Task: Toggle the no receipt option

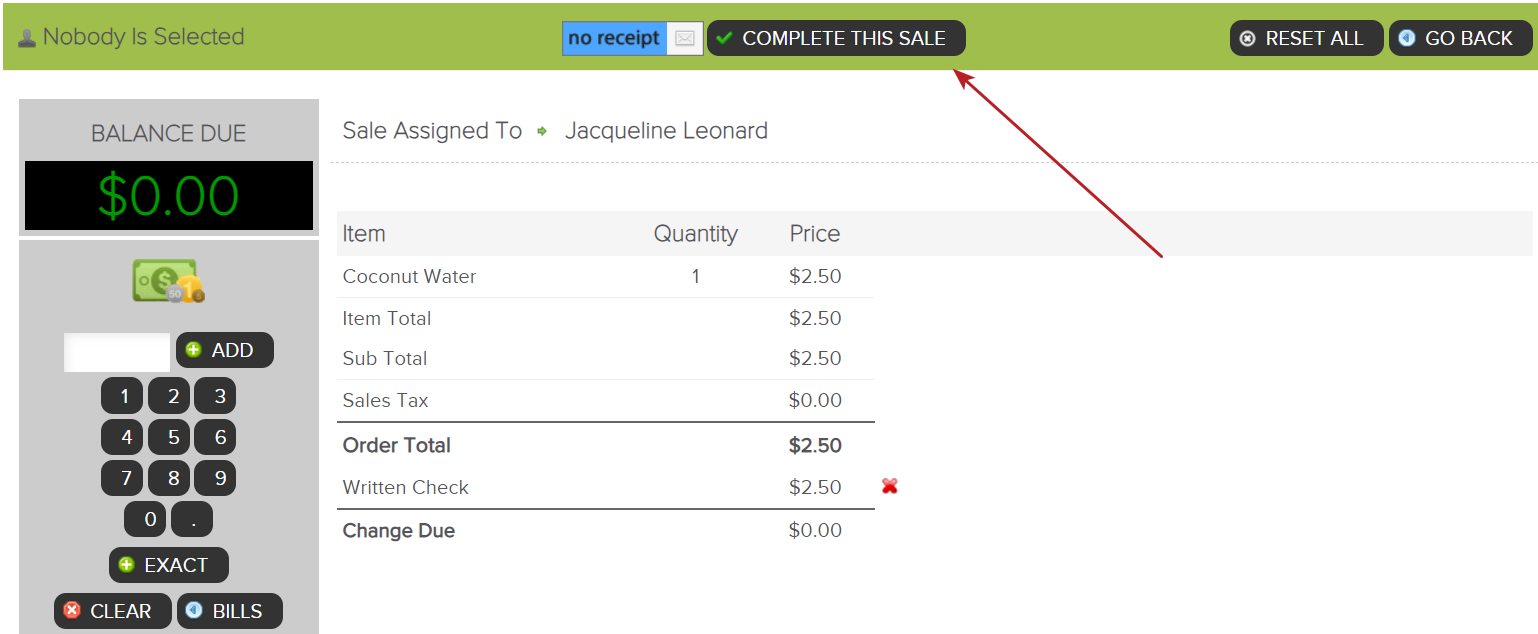Action: tap(614, 39)
